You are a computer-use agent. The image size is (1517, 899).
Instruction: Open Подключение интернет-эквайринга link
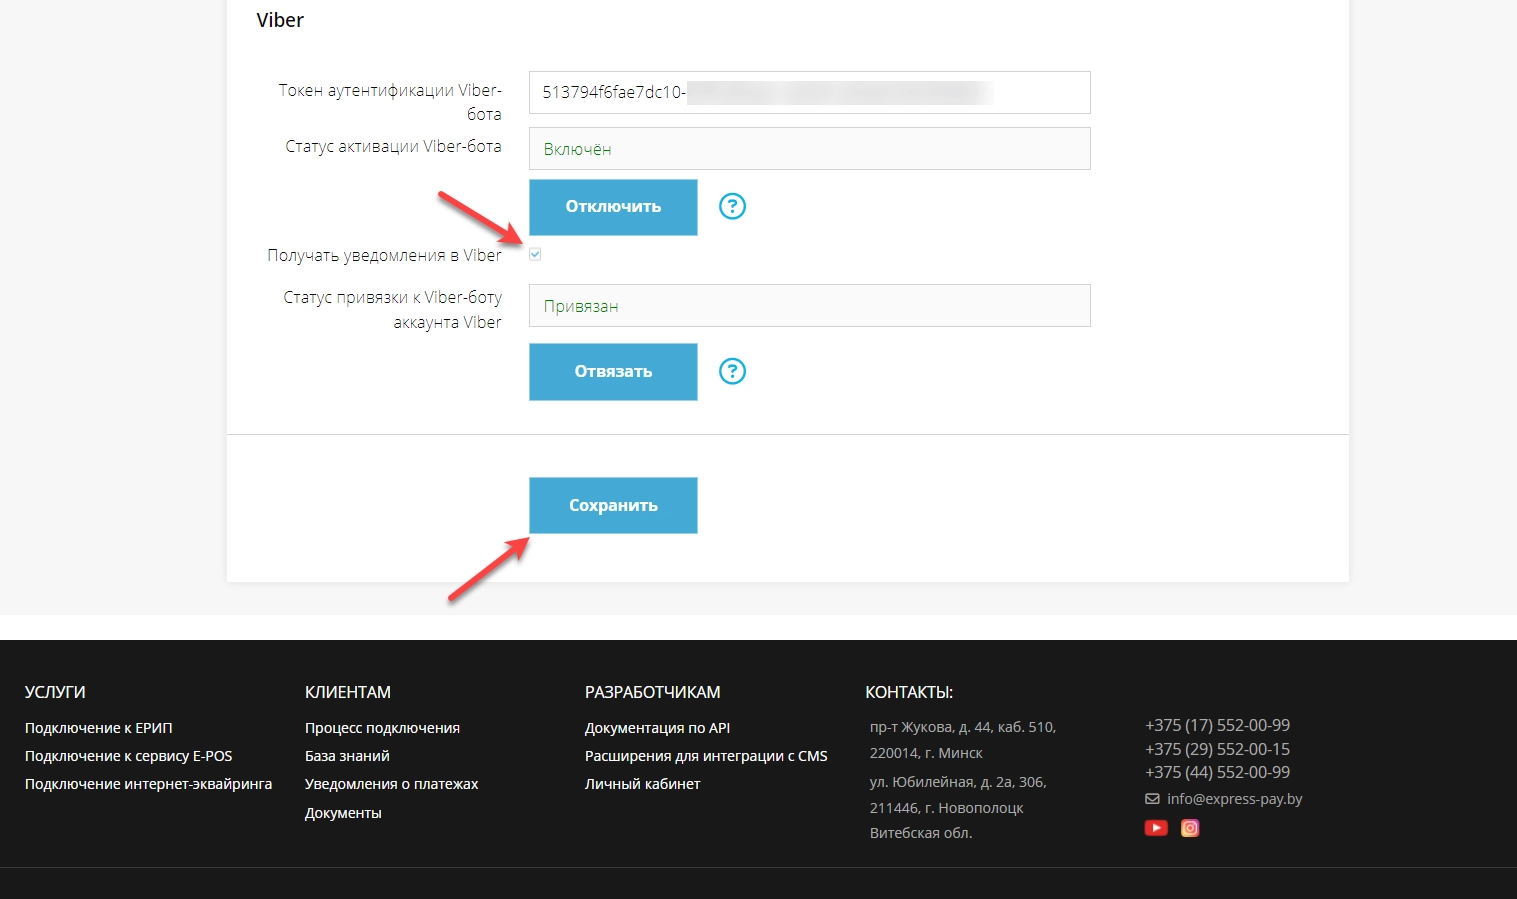[148, 784]
